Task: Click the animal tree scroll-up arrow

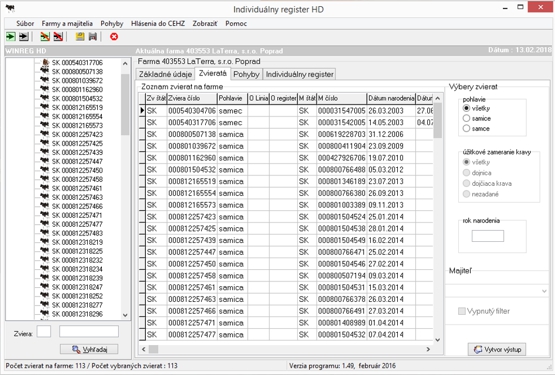Action: pos(125,64)
